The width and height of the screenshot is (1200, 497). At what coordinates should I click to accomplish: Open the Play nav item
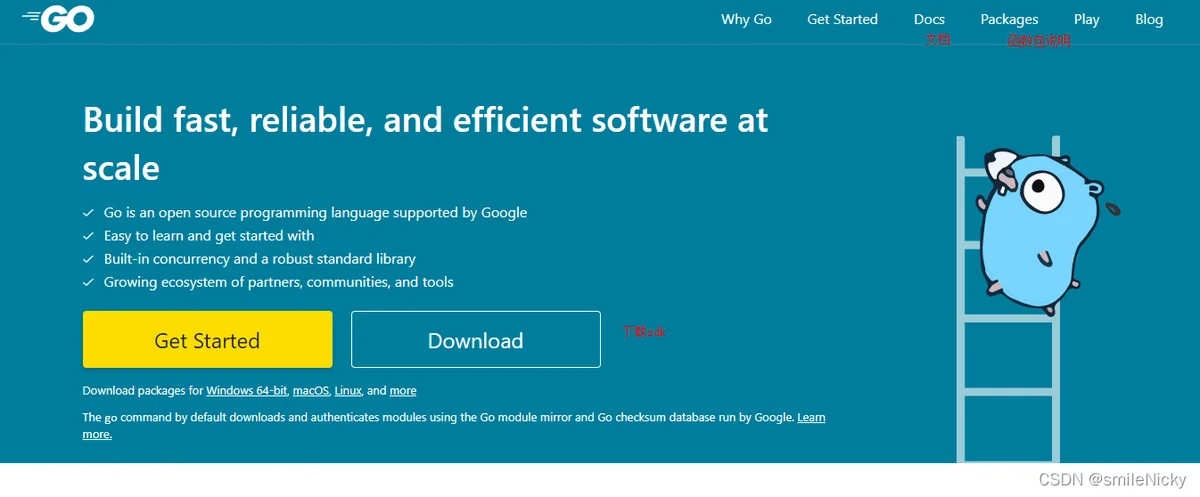(1087, 19)
